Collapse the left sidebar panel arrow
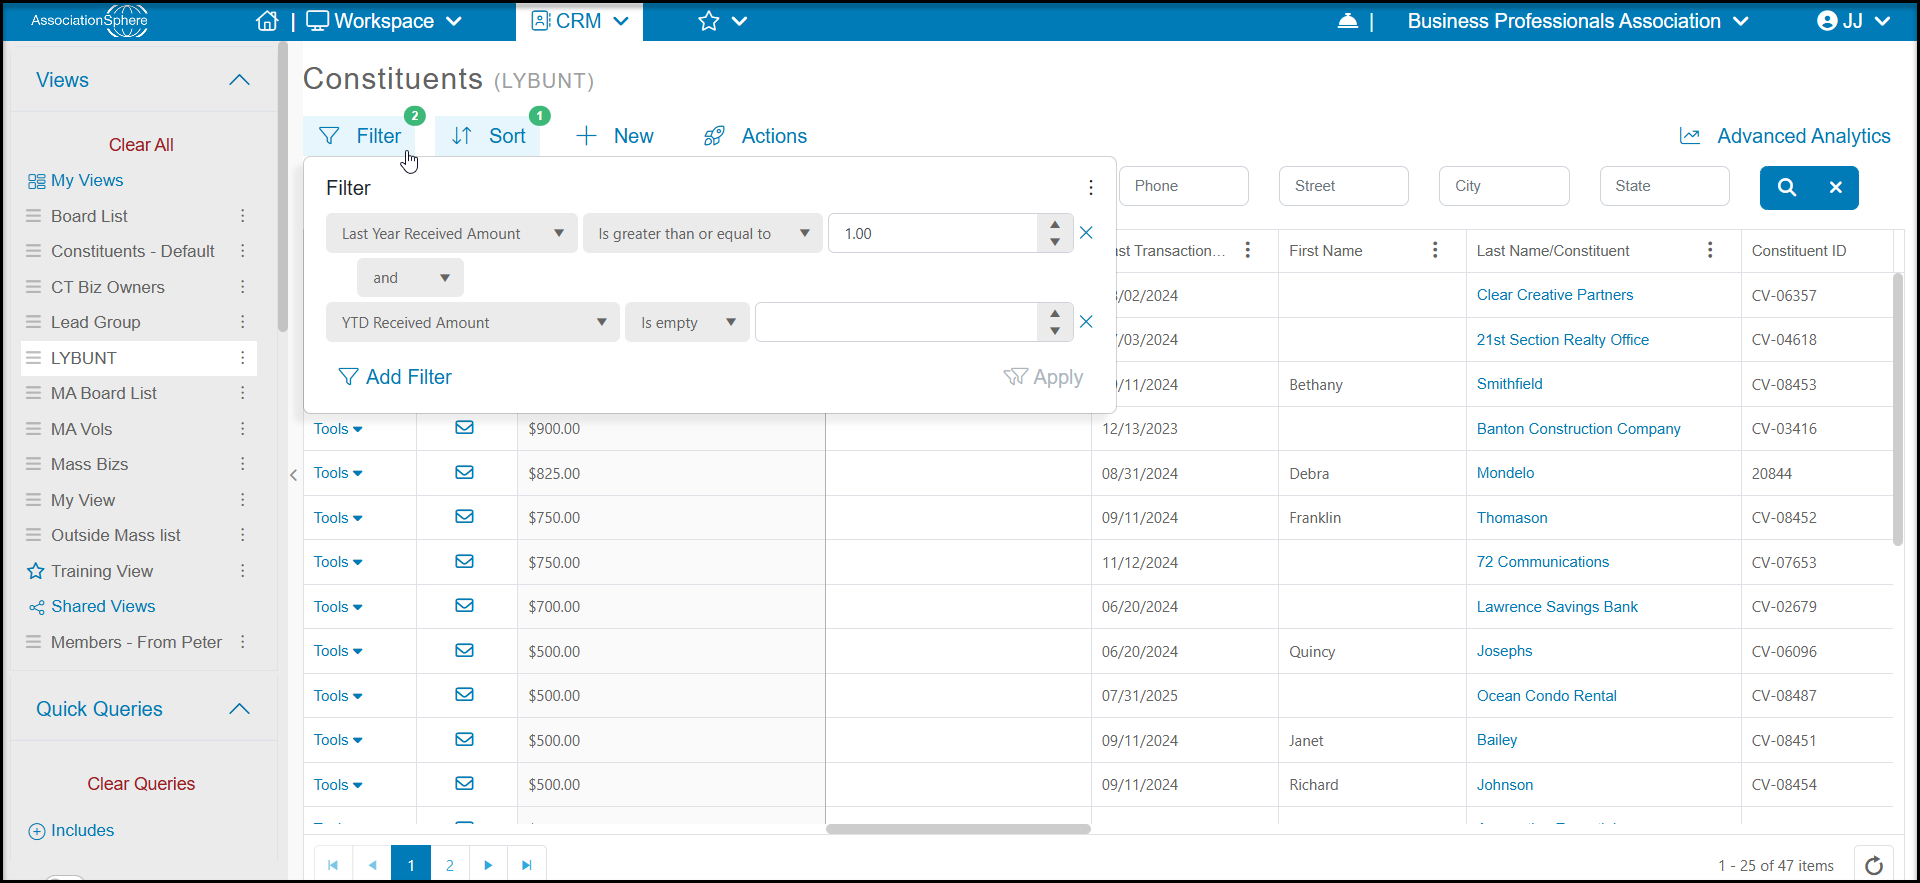This screenshot has height=883, width=1920. tap(293, 475)
